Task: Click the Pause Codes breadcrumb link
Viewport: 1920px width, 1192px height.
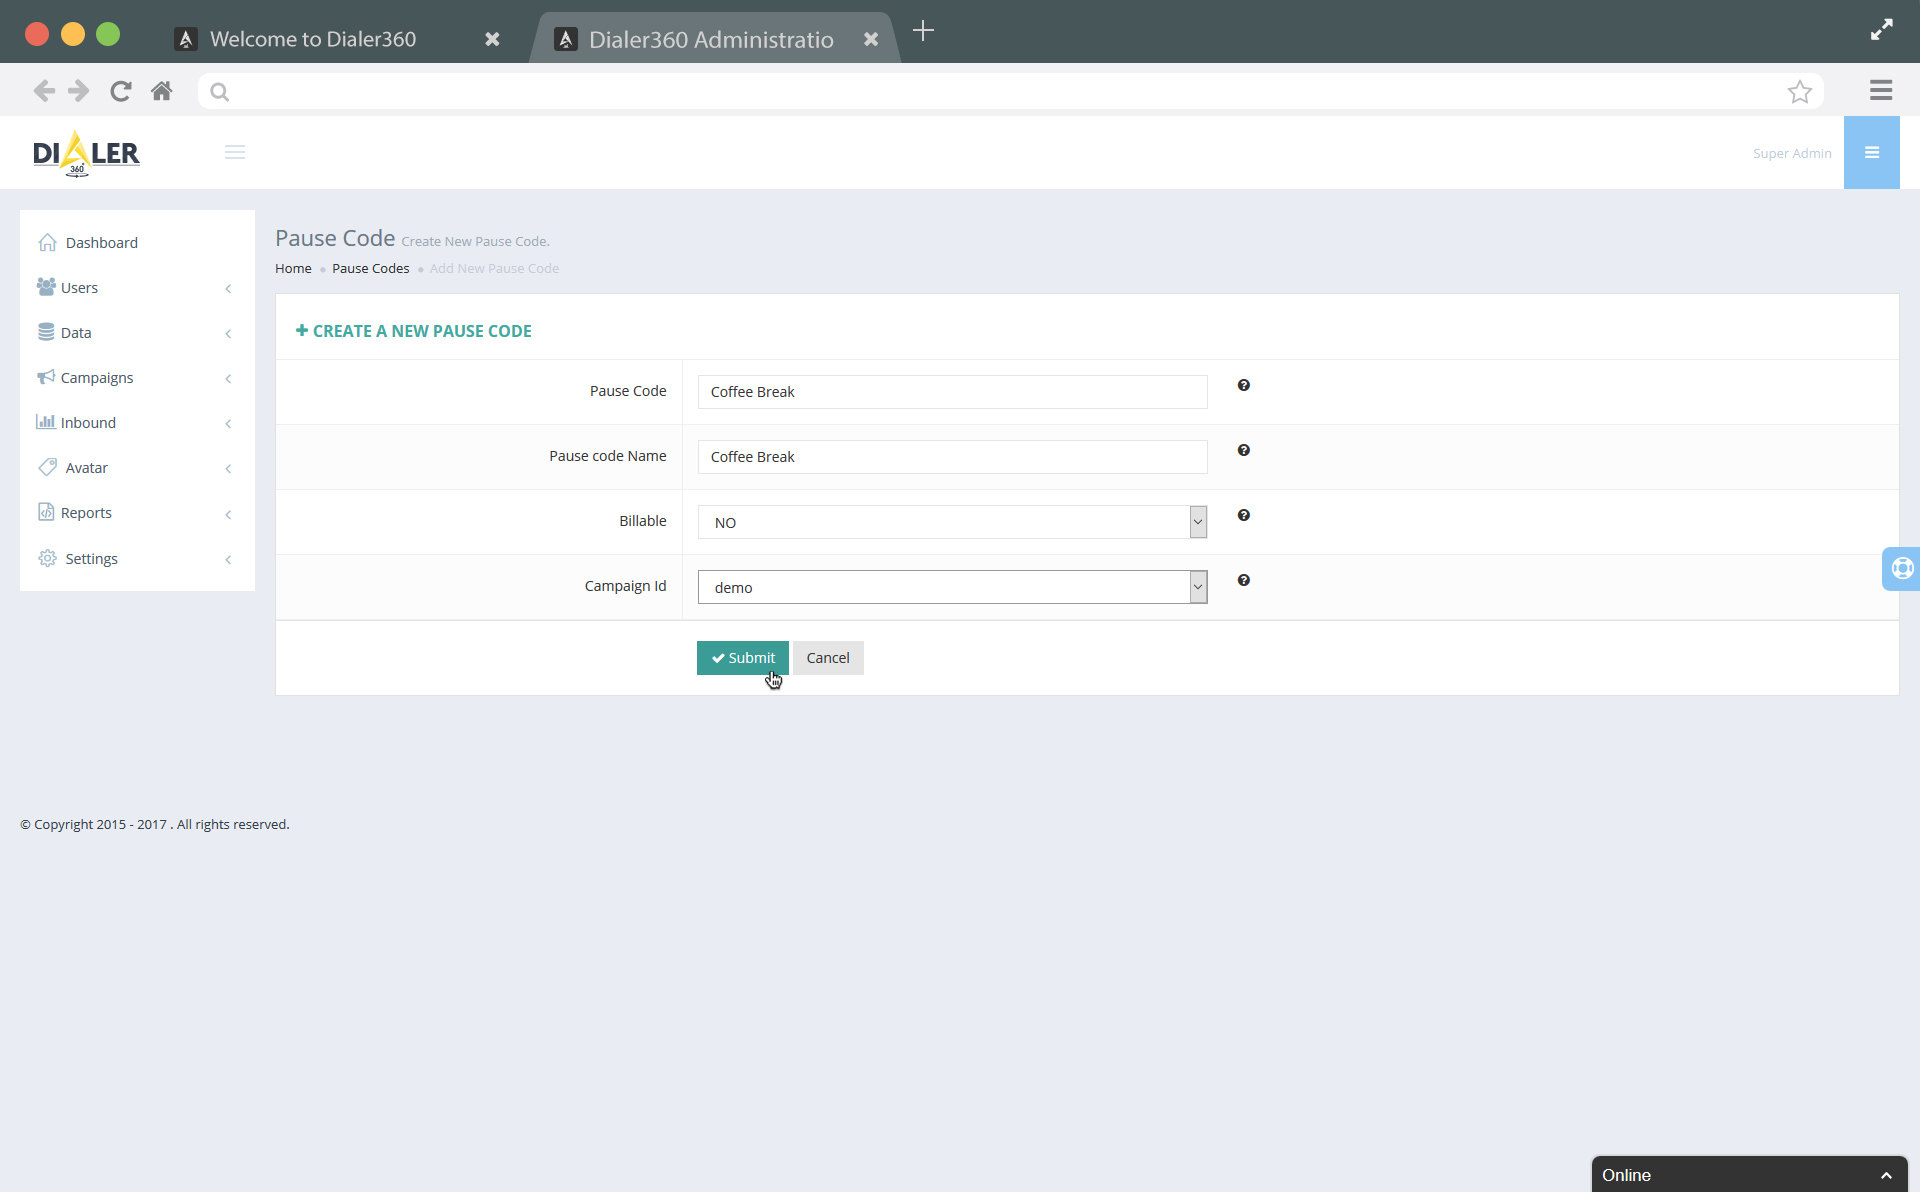Action: (370, 268)
